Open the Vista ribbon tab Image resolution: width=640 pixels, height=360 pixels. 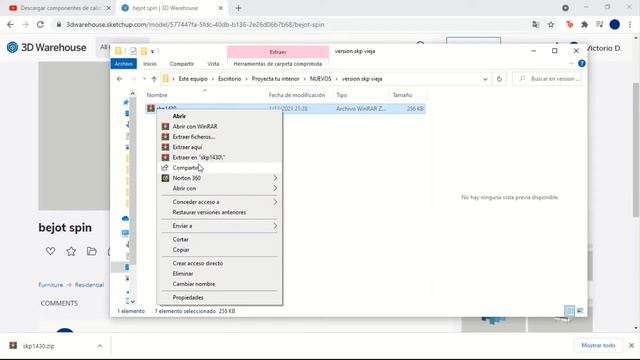point(213,64)
